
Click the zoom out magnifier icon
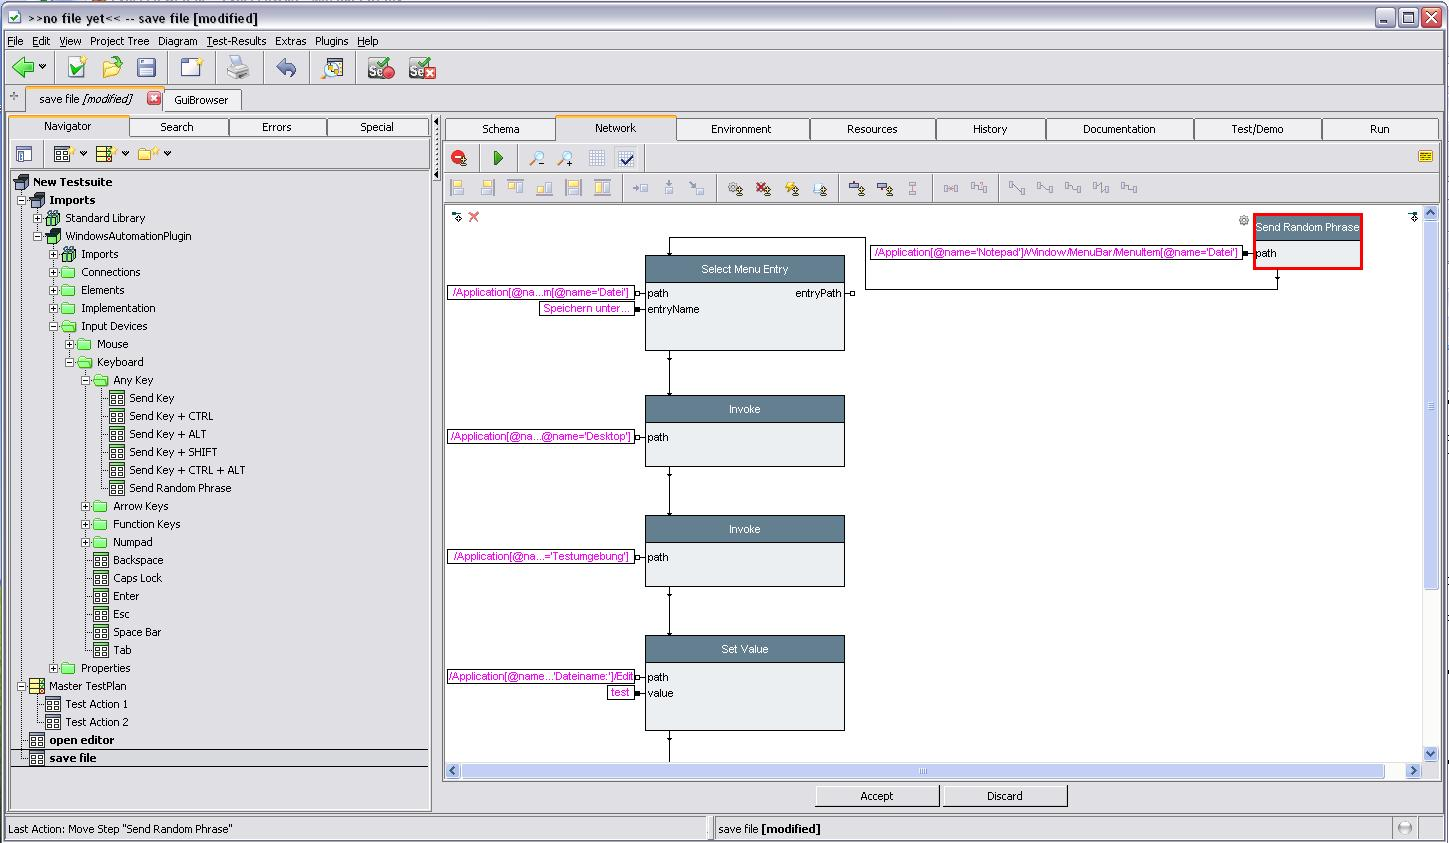tap(537, 158)
